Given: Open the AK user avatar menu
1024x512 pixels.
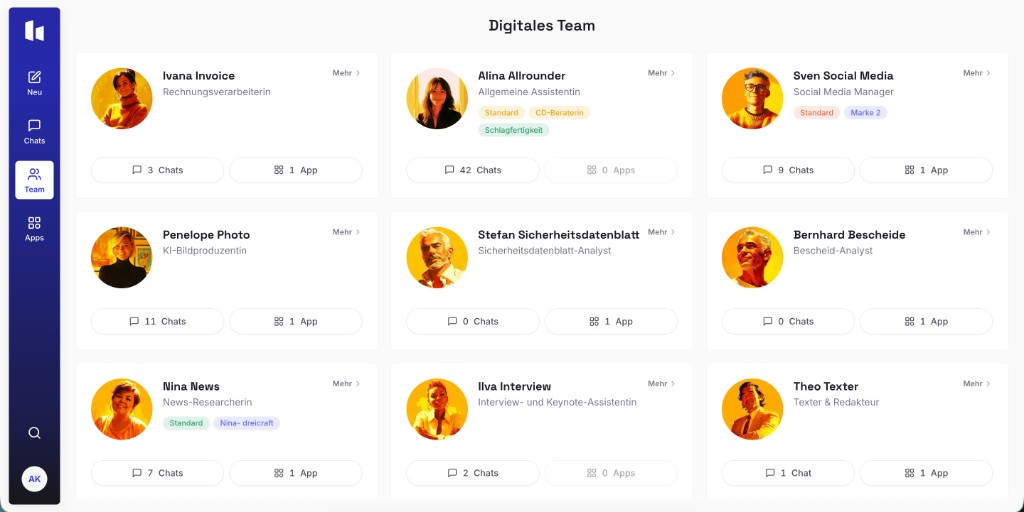Looking at the screenshot, I should pyautogui.click(x=35, y=479).
